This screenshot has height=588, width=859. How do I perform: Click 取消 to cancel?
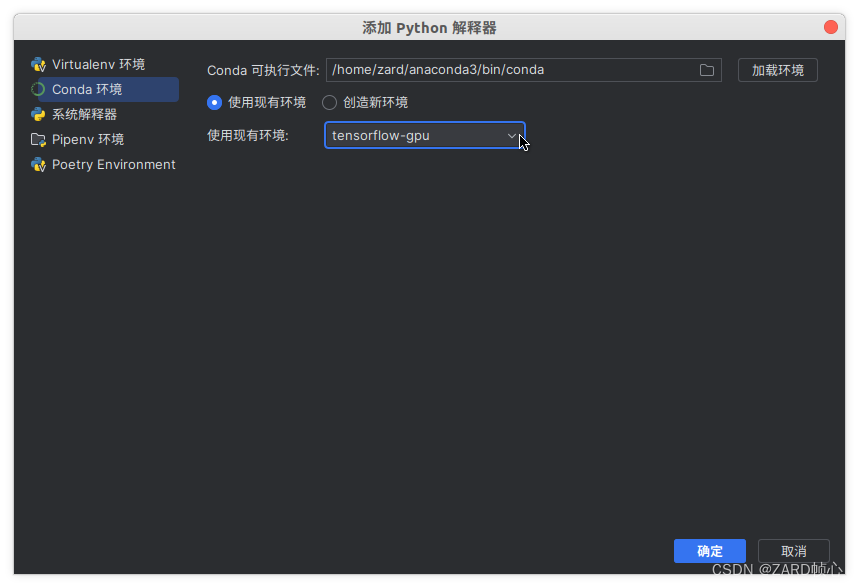pos(793,551)
